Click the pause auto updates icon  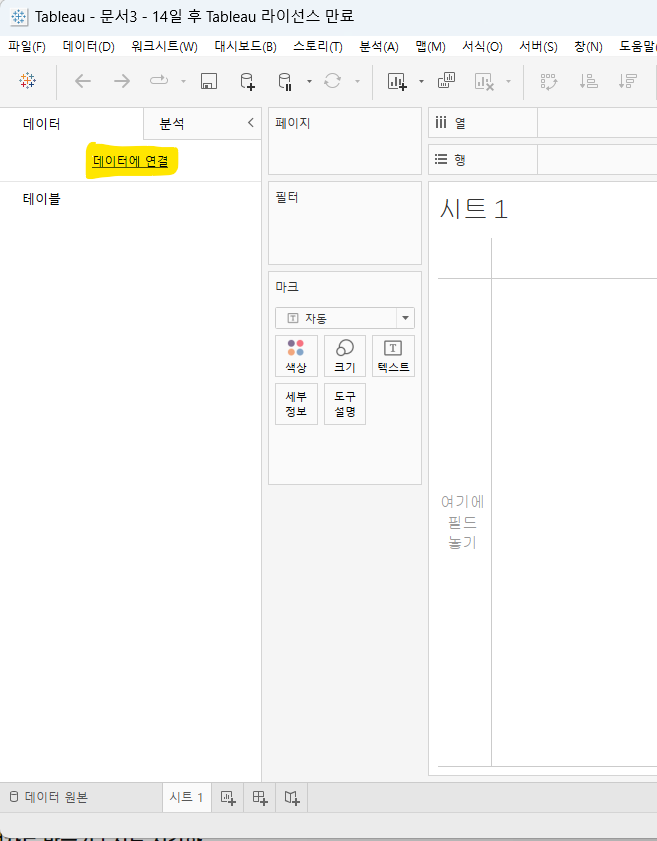[x=285, y=82]
